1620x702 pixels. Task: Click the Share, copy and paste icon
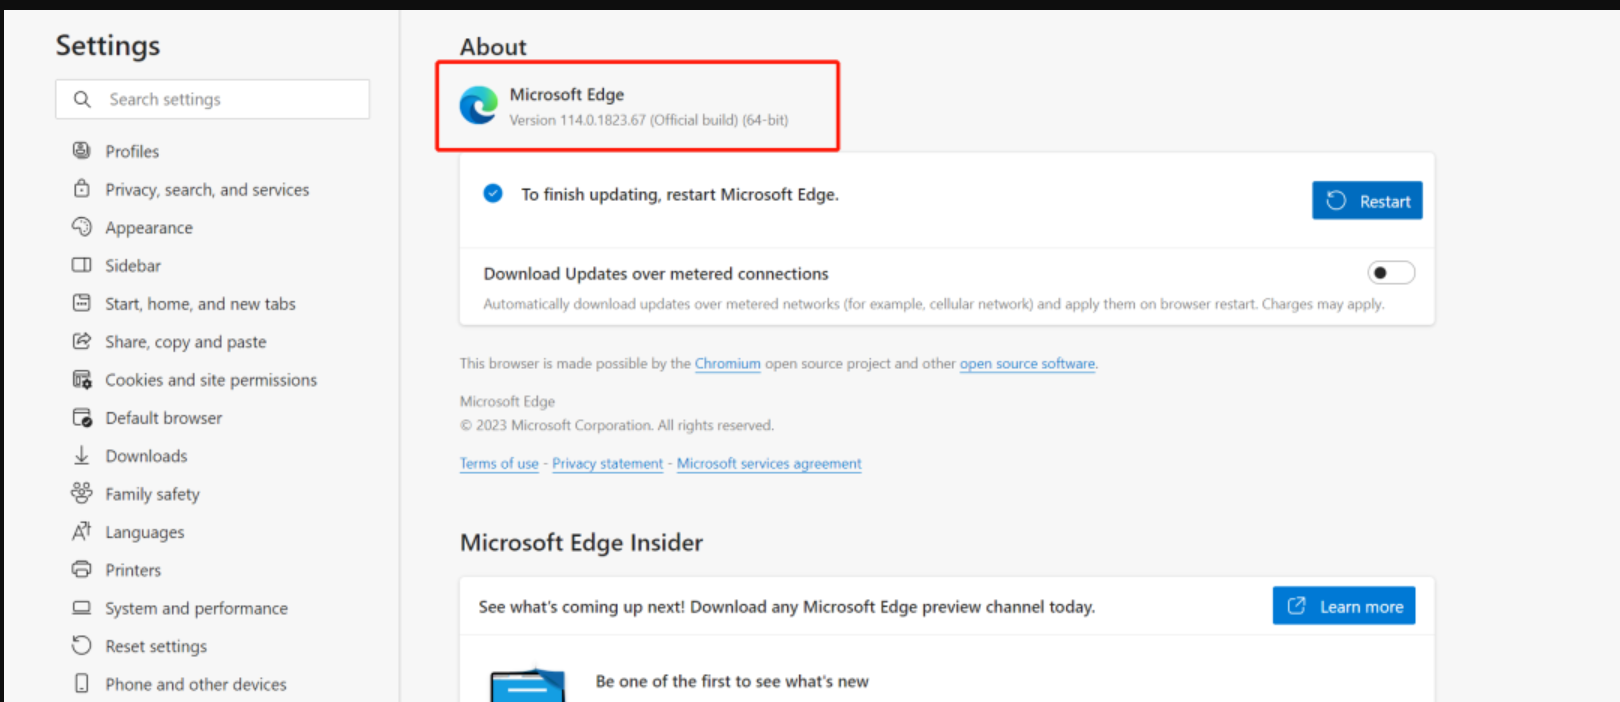point(81,341)
